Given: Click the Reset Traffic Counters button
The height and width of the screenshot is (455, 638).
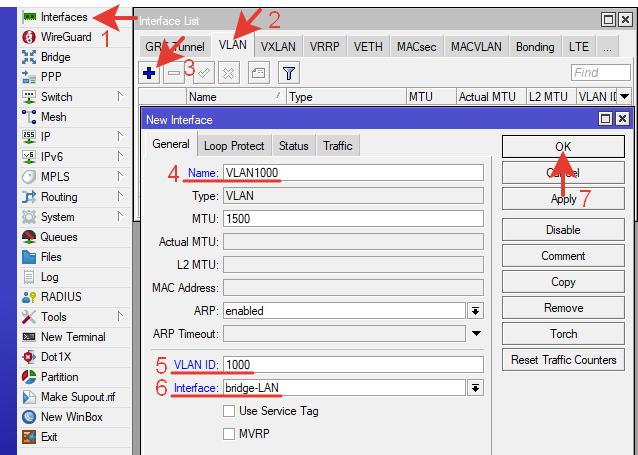Looking at the screenshot, I should pos(563,360).
